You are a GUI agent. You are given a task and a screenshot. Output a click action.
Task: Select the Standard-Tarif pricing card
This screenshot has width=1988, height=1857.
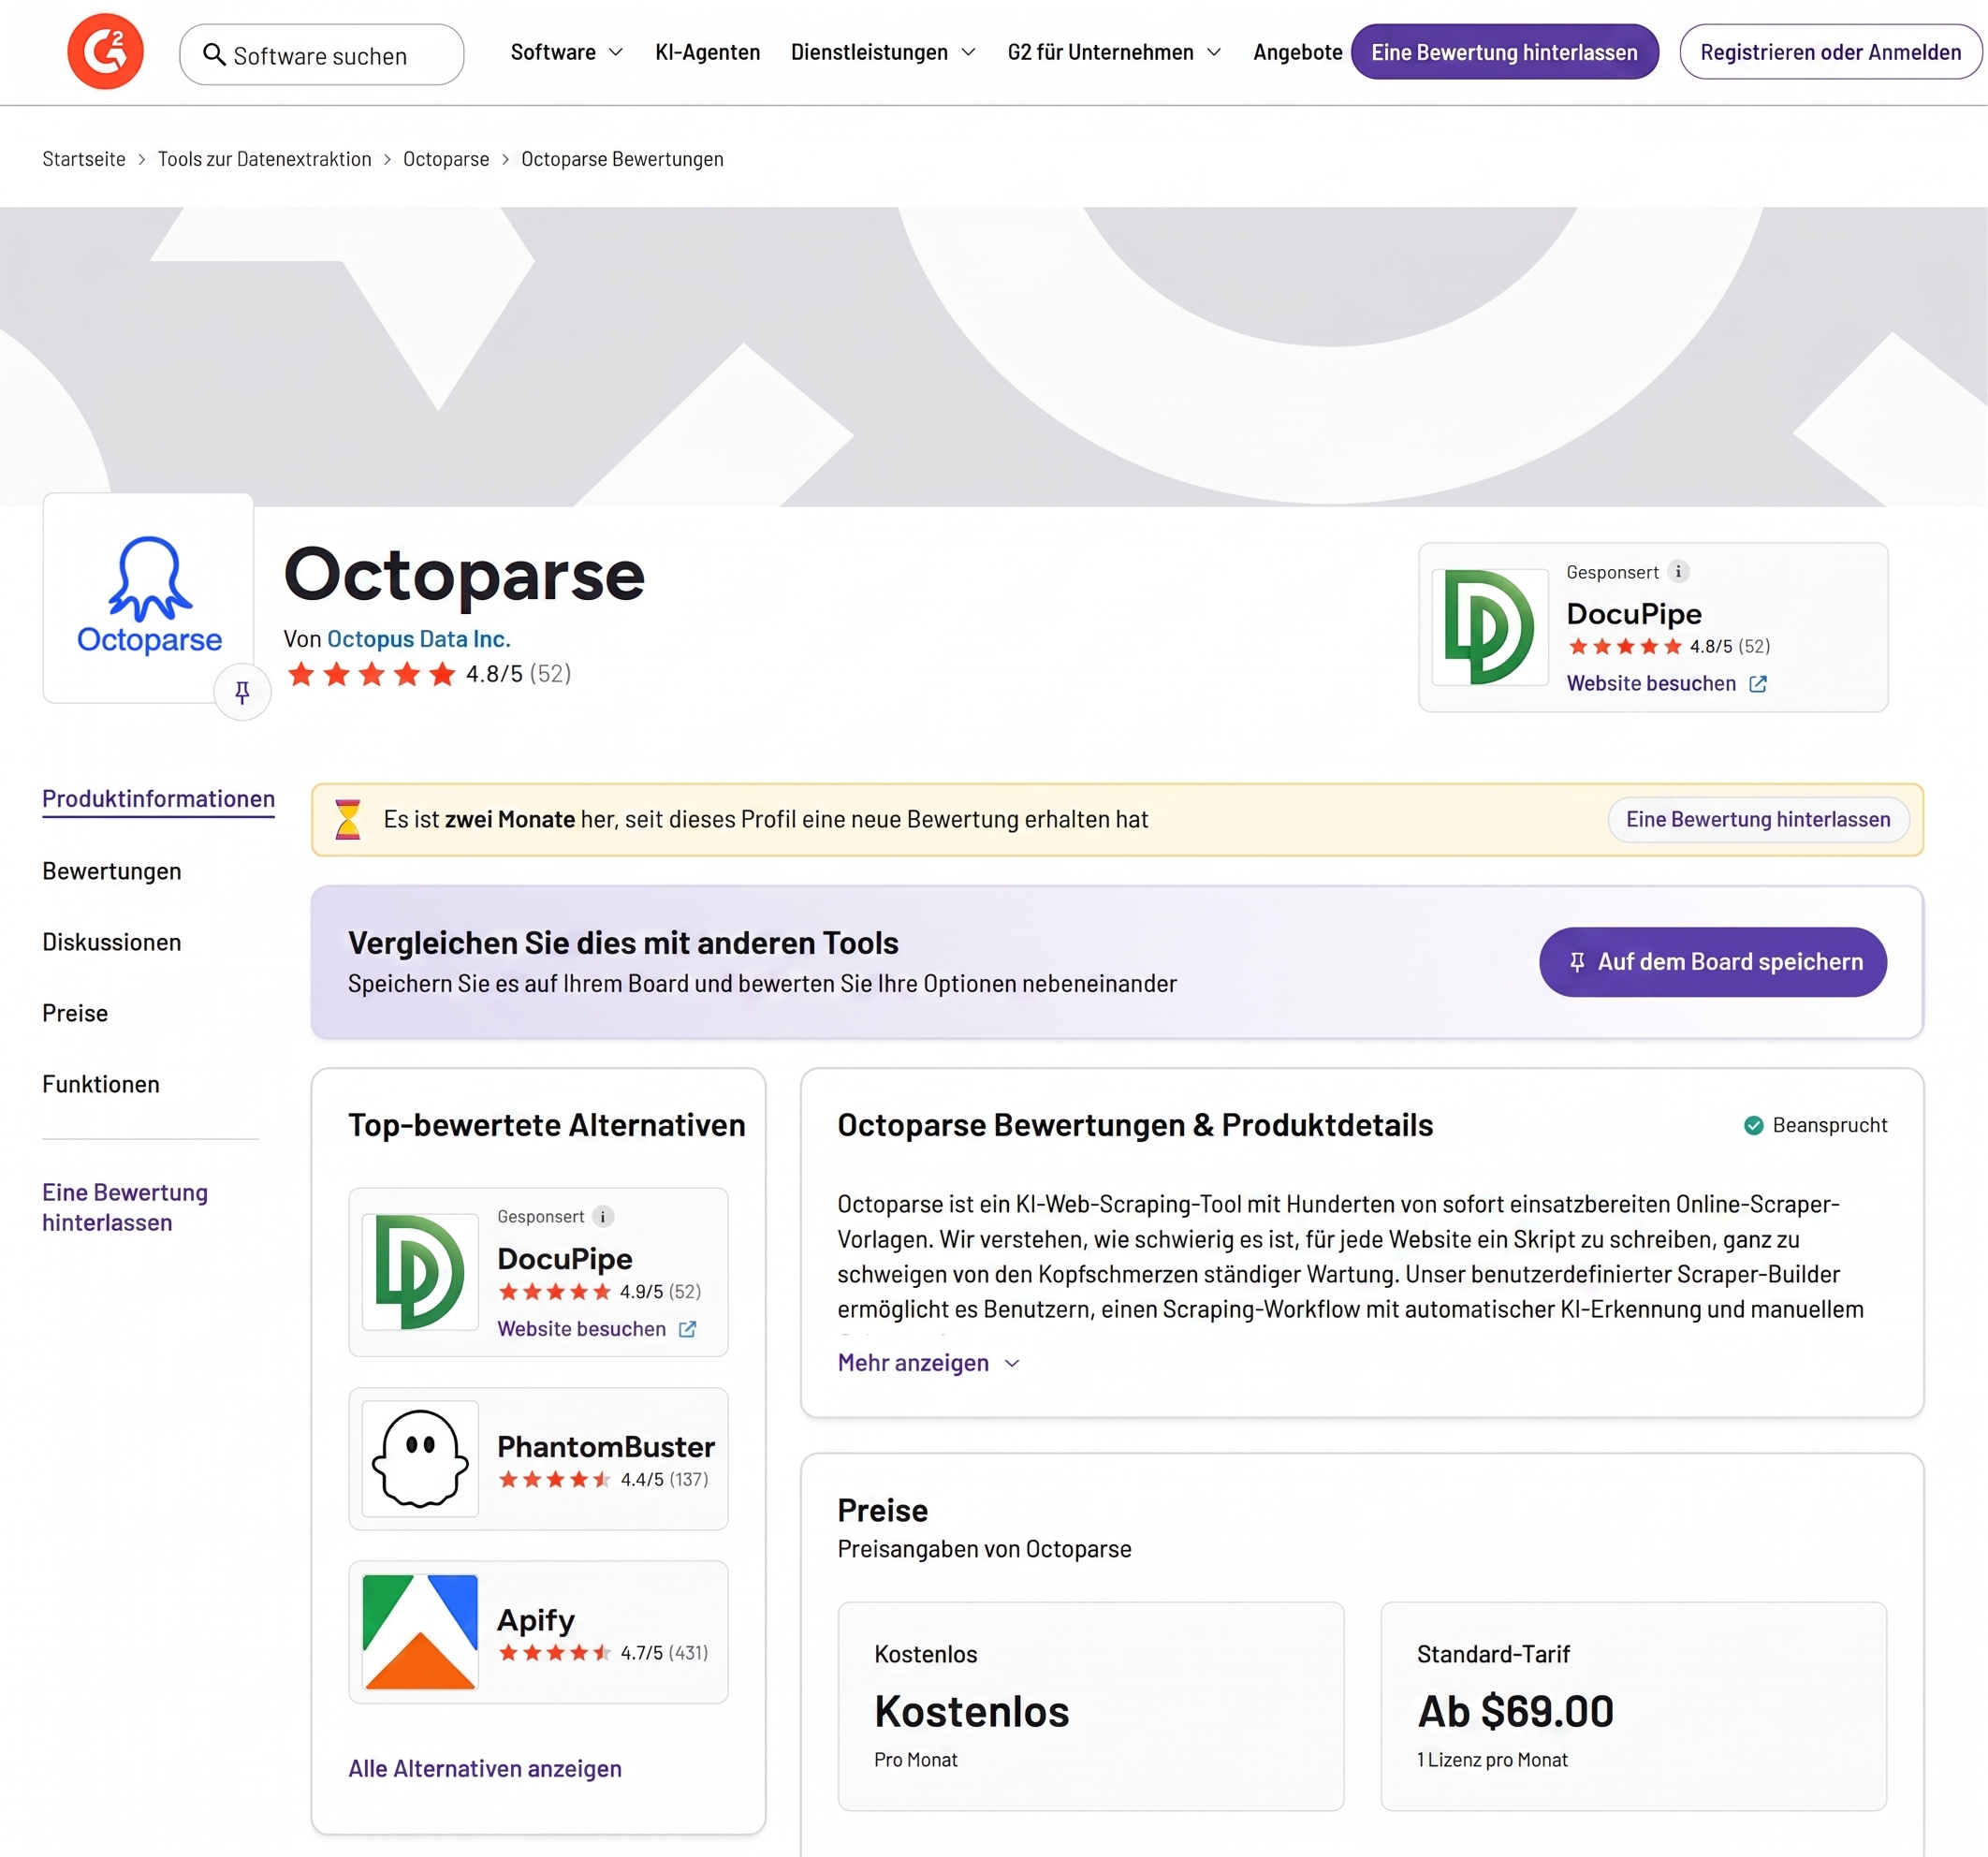pyautogui.click(x=1633, y=1706)
